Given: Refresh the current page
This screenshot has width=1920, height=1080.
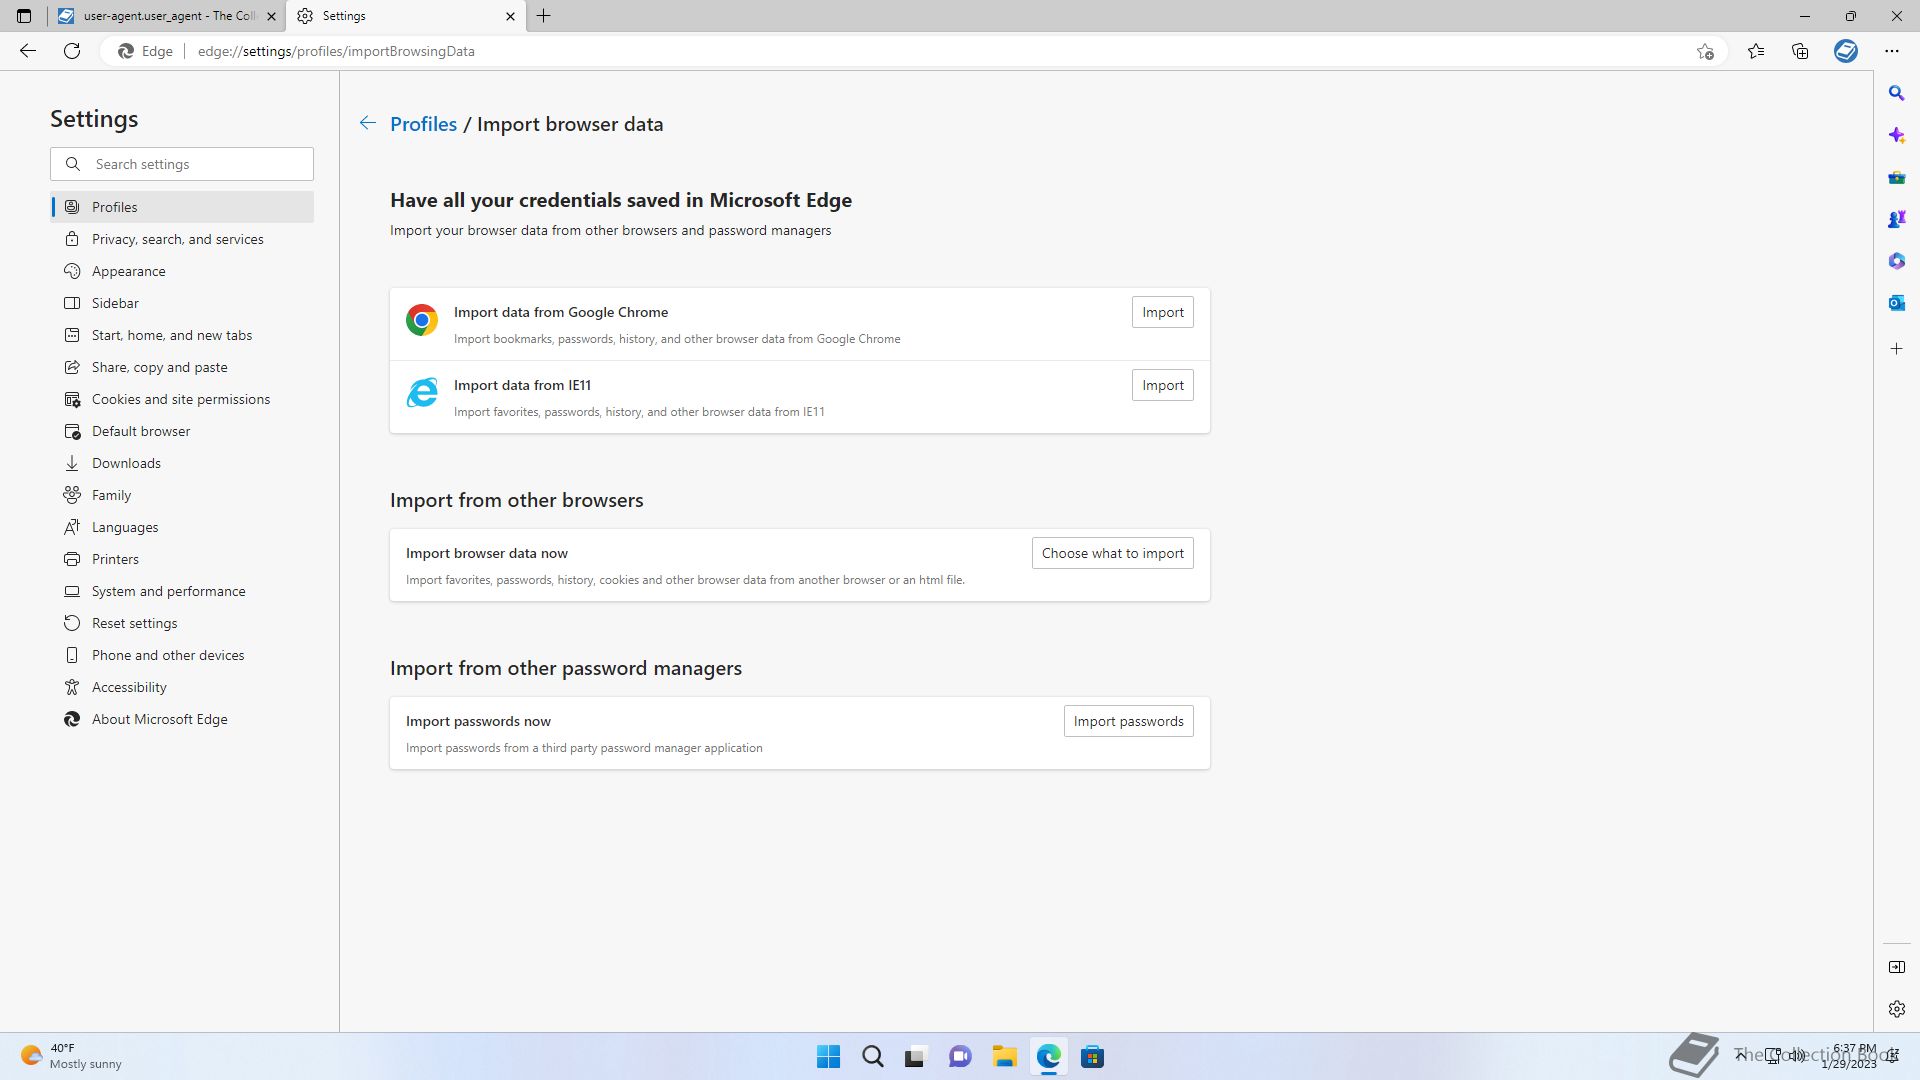Looking at the screenshot, I should tap(72, 51).
